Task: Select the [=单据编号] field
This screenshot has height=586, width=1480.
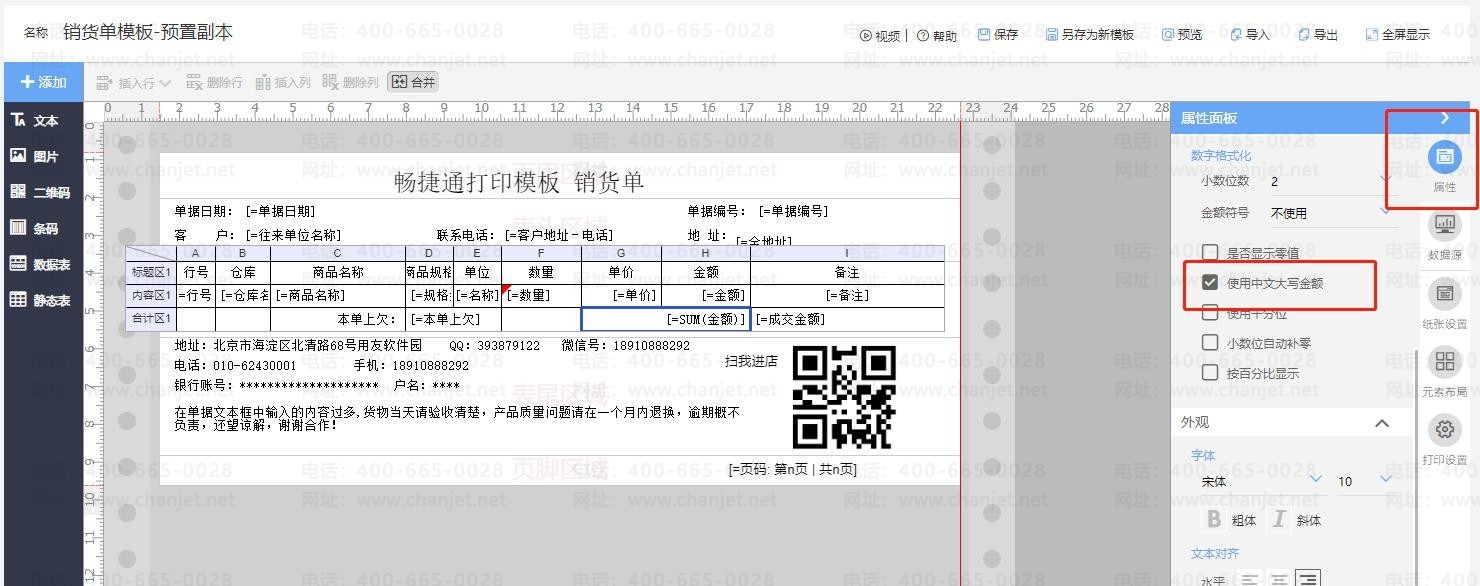Action: [x=793, y=211]
